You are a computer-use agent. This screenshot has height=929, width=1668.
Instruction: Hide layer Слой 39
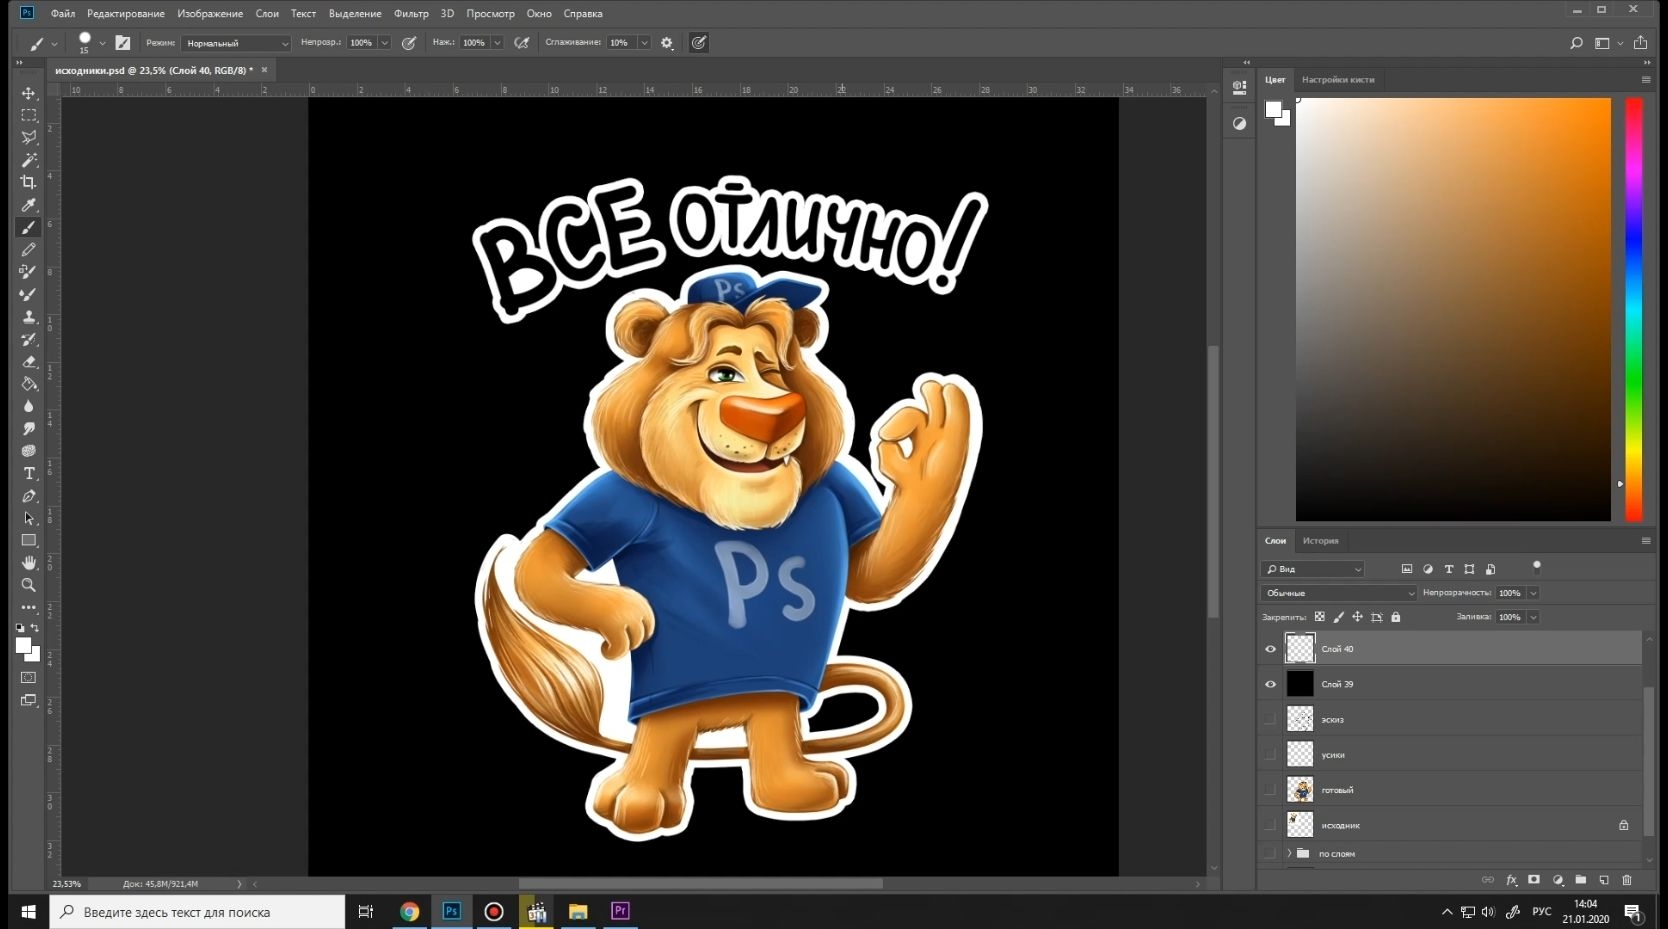tap(1270, 684)
